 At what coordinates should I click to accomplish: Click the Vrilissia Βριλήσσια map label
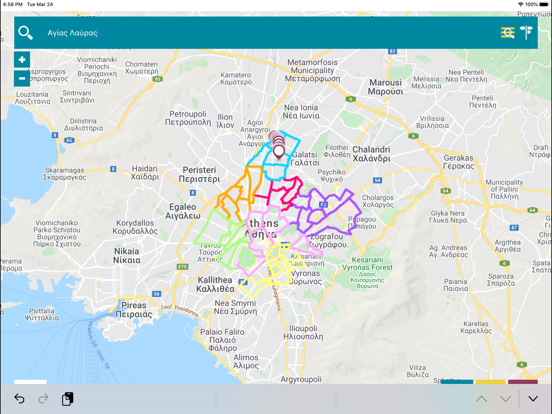click(432, 122)
